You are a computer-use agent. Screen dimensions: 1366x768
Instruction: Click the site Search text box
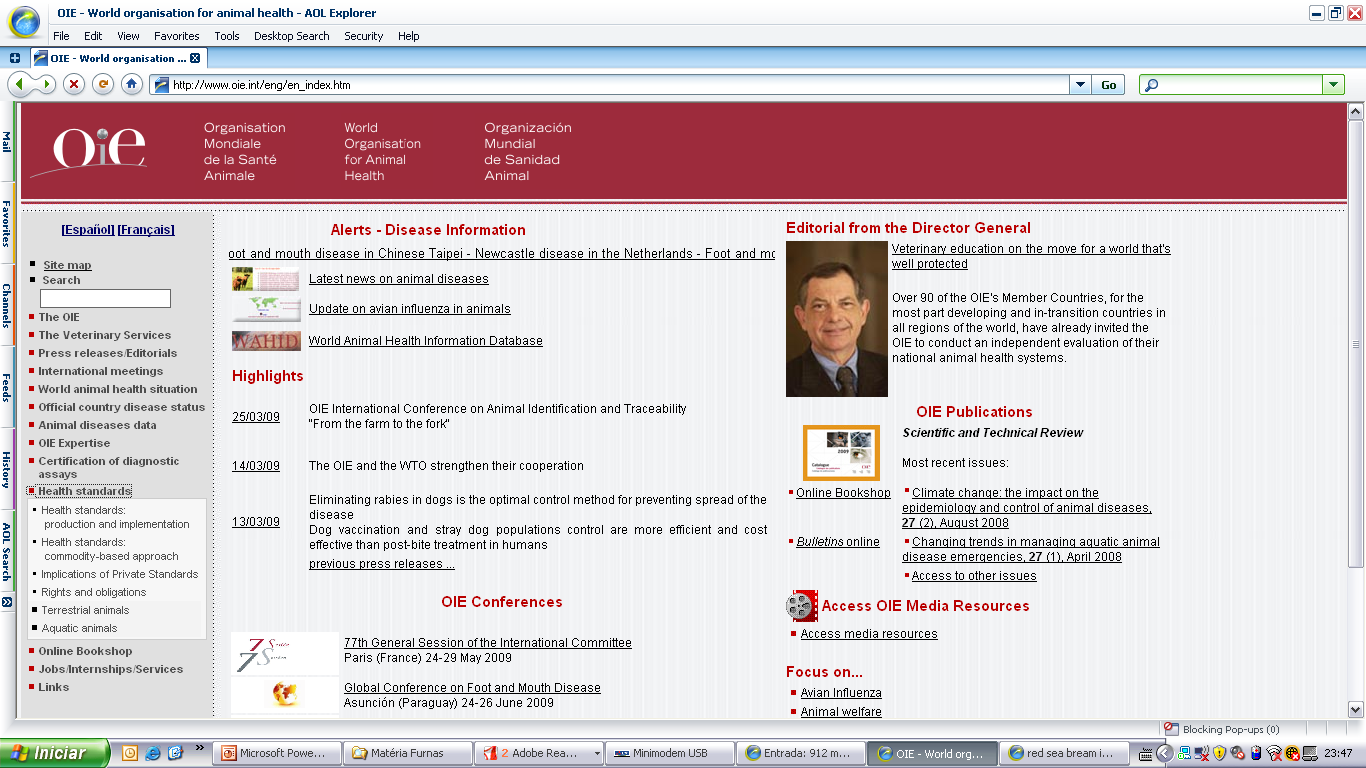click(x=105, y=298)
